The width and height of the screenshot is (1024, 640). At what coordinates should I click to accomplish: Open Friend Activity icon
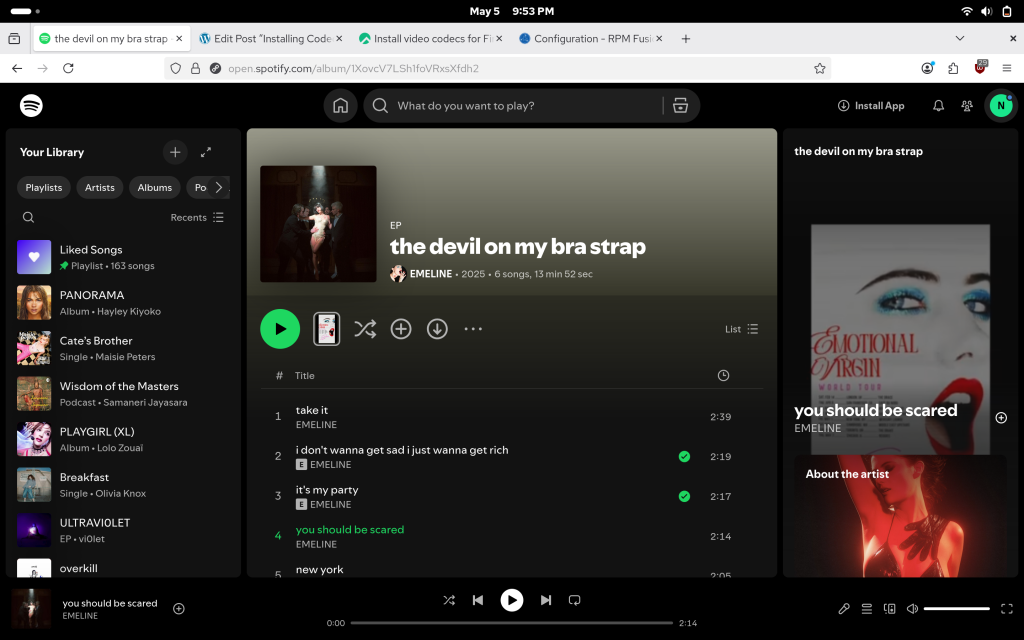(967, 106)
